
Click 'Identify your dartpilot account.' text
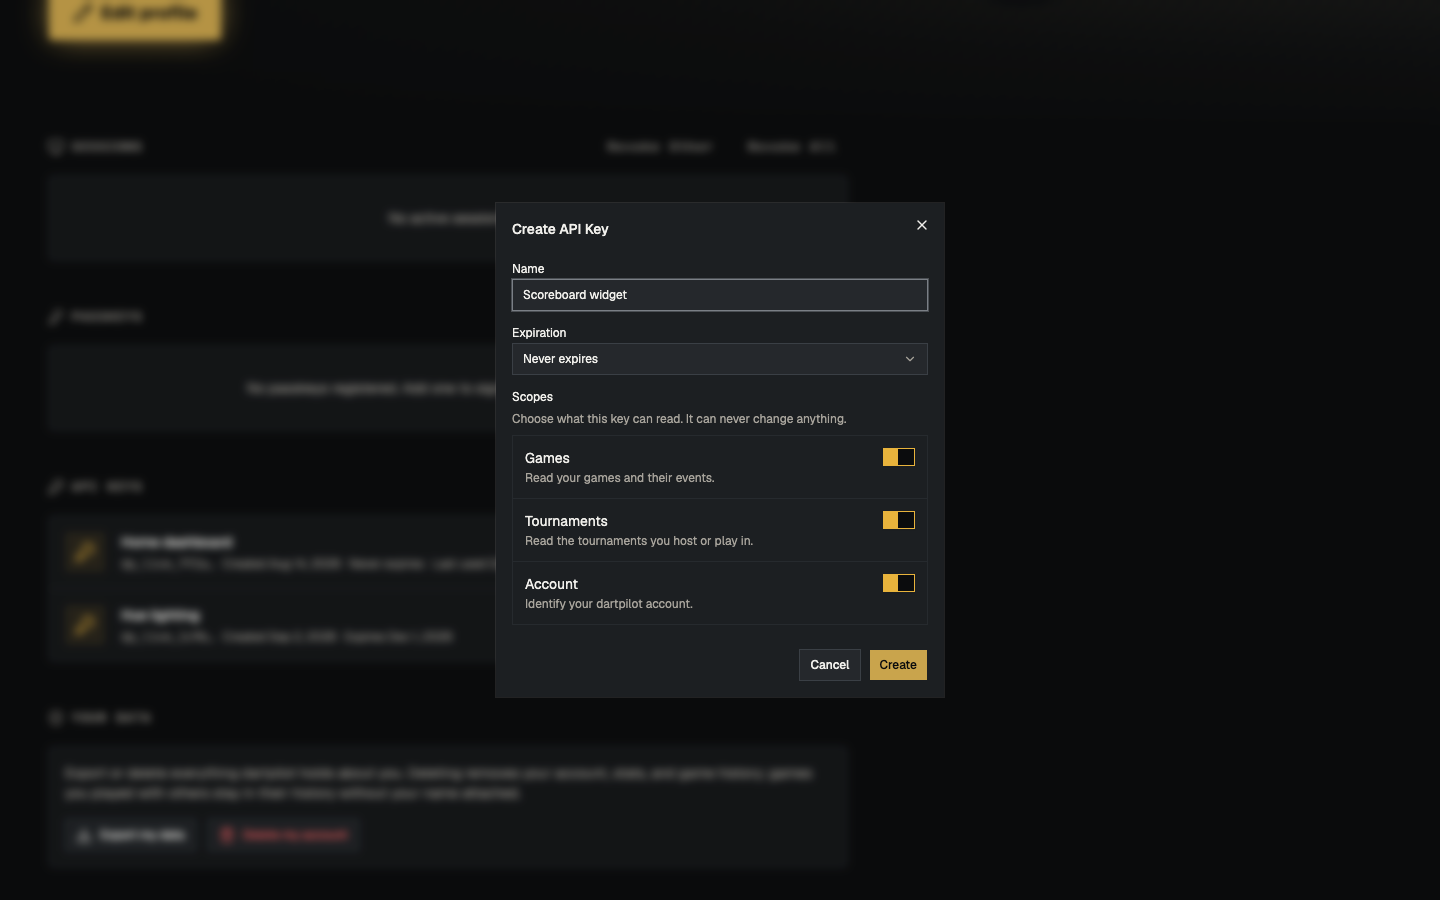[608, 604]
